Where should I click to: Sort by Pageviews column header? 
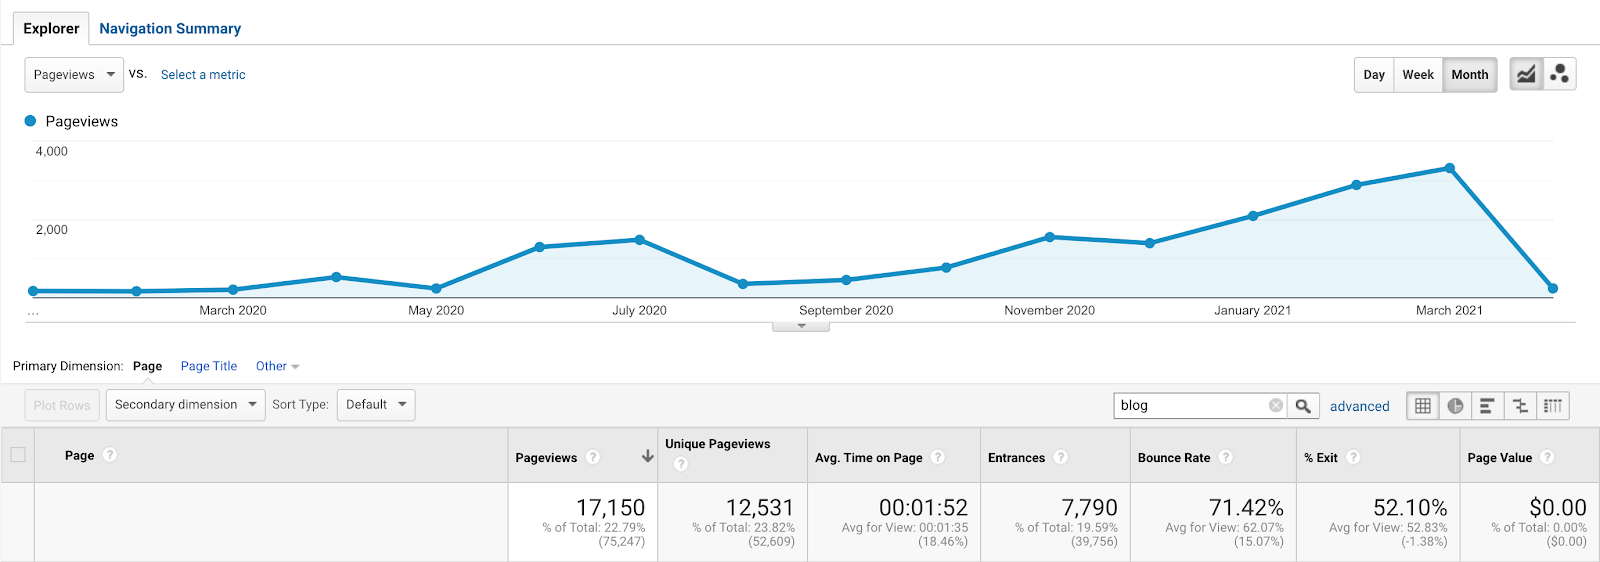(x=546, y=458)
